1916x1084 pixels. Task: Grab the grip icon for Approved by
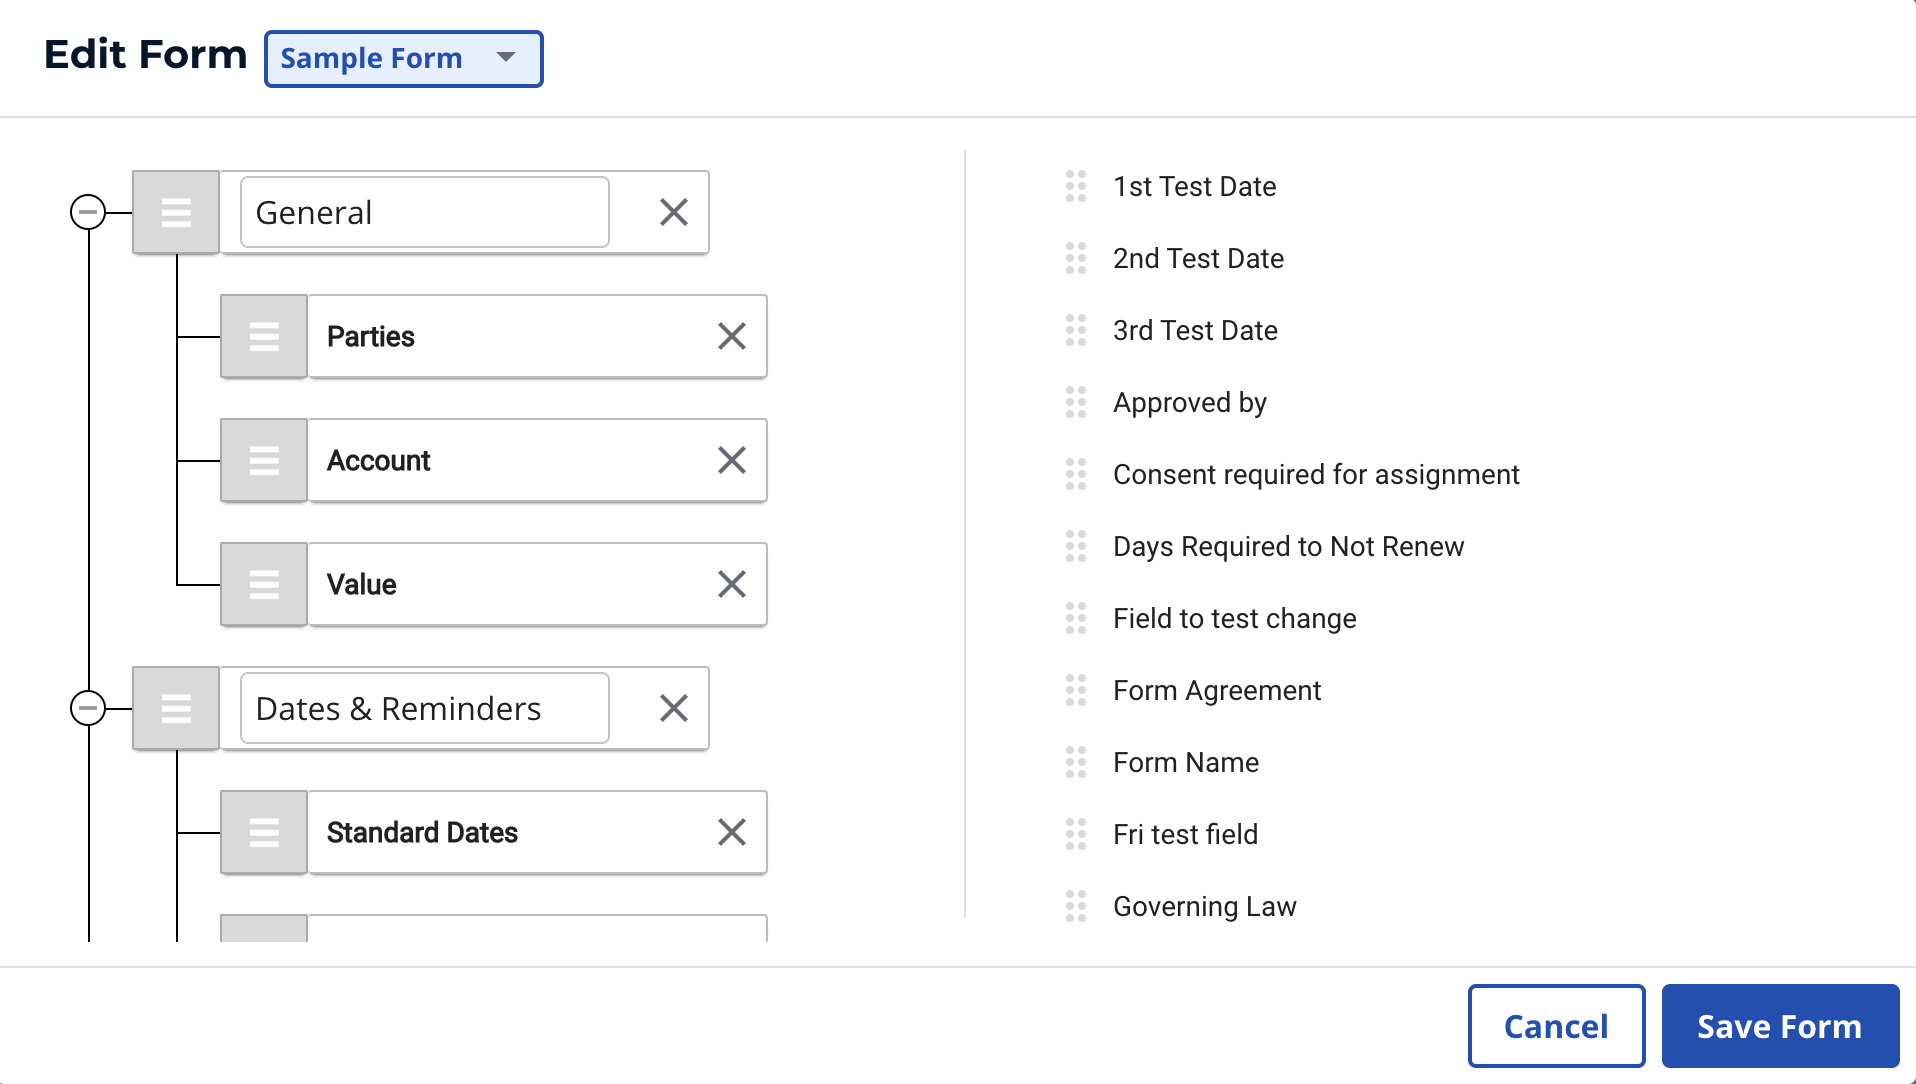(1076, 402)
